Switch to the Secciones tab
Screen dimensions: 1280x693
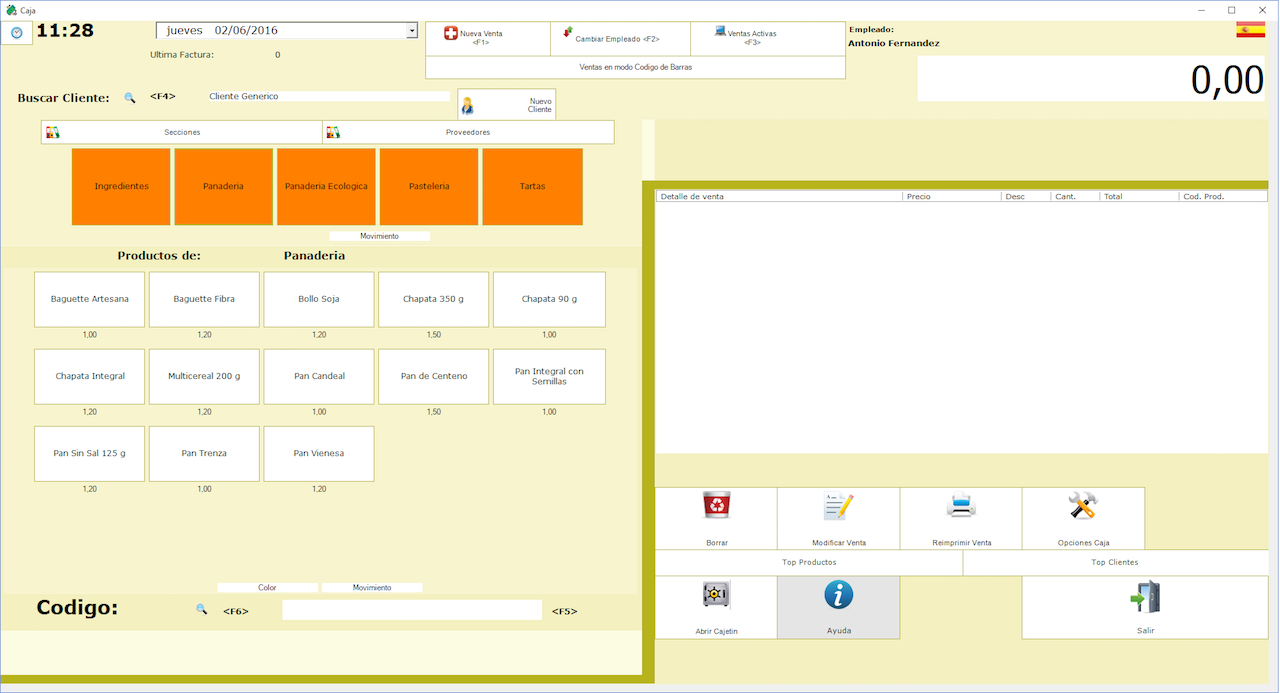coord(182,132)
